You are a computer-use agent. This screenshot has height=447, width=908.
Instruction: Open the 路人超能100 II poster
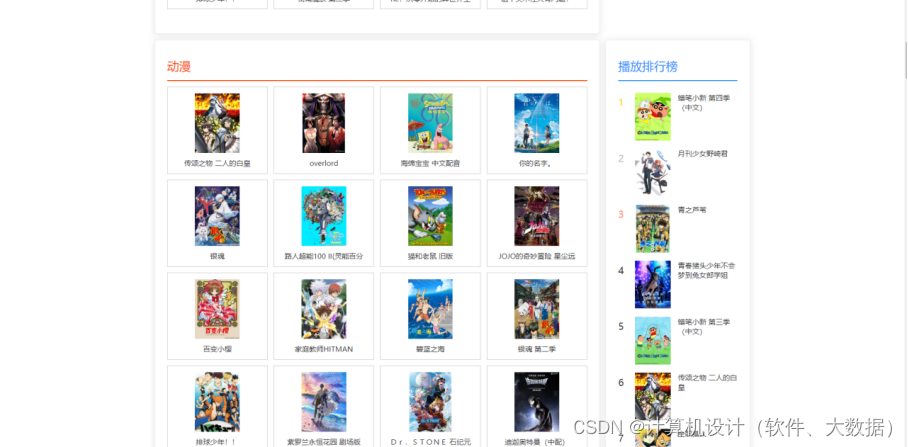click(x=324, y=216)
